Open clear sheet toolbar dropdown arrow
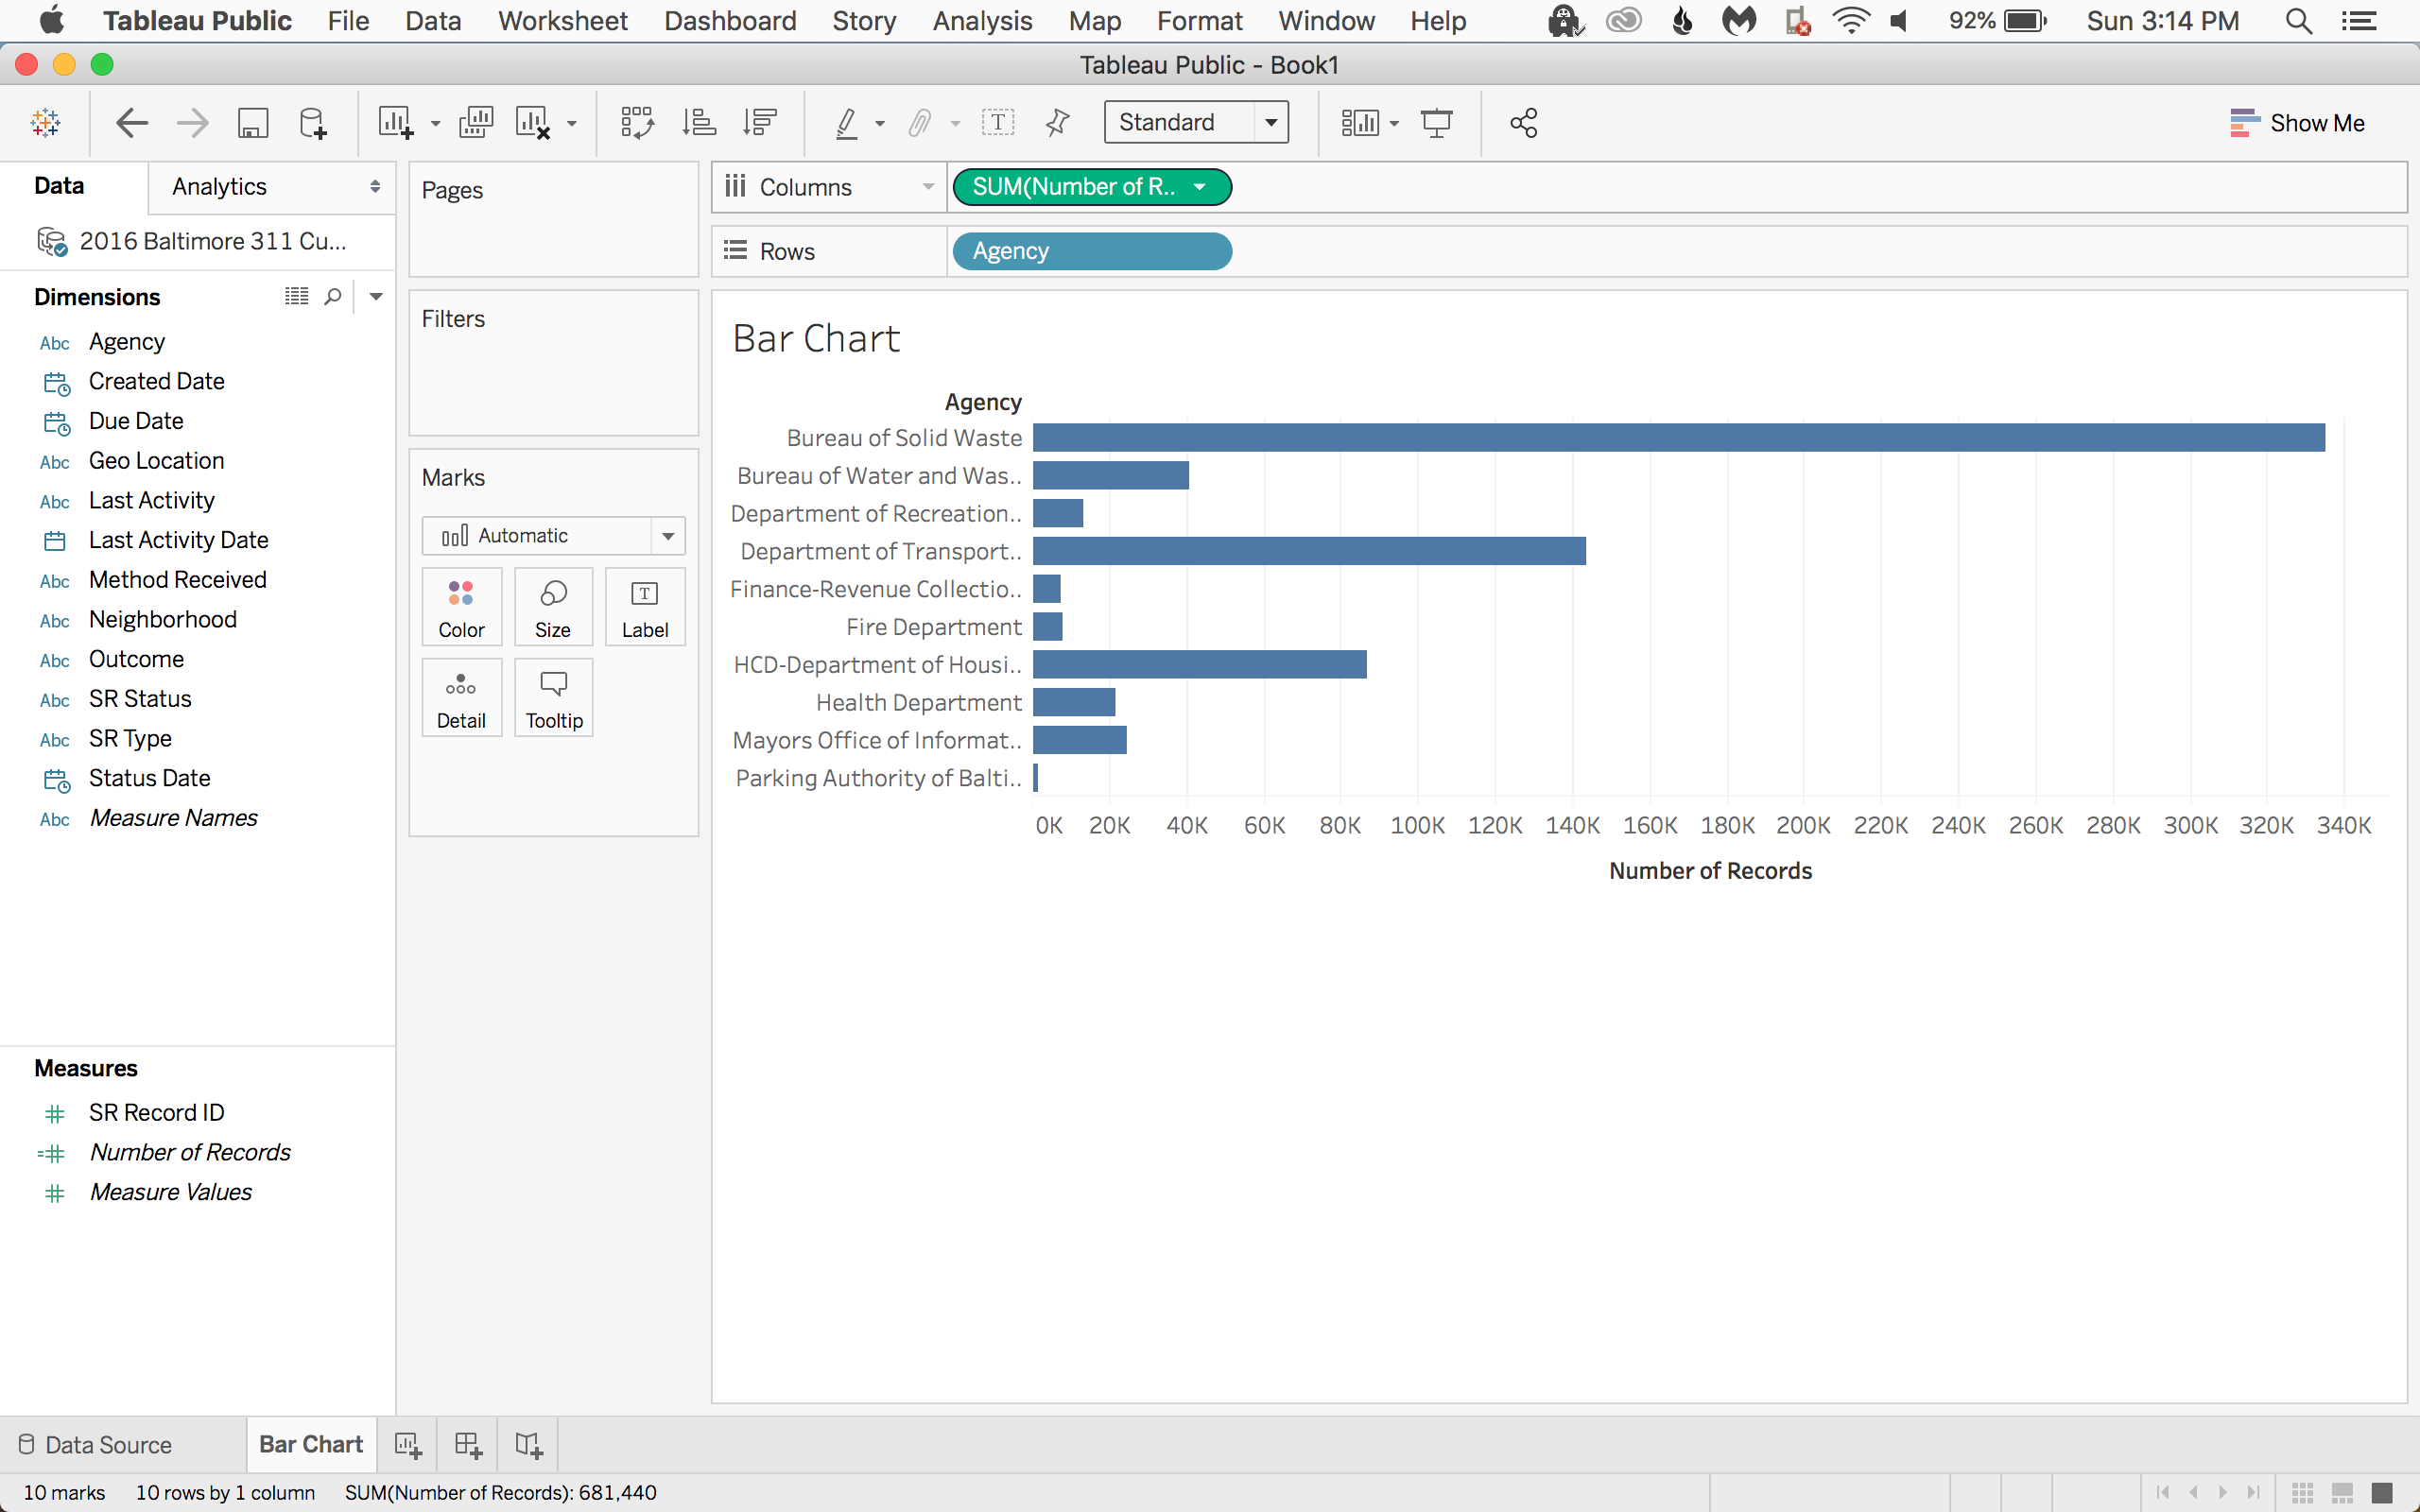The height and width of the screenshot is (1512, 2420). 572,125
